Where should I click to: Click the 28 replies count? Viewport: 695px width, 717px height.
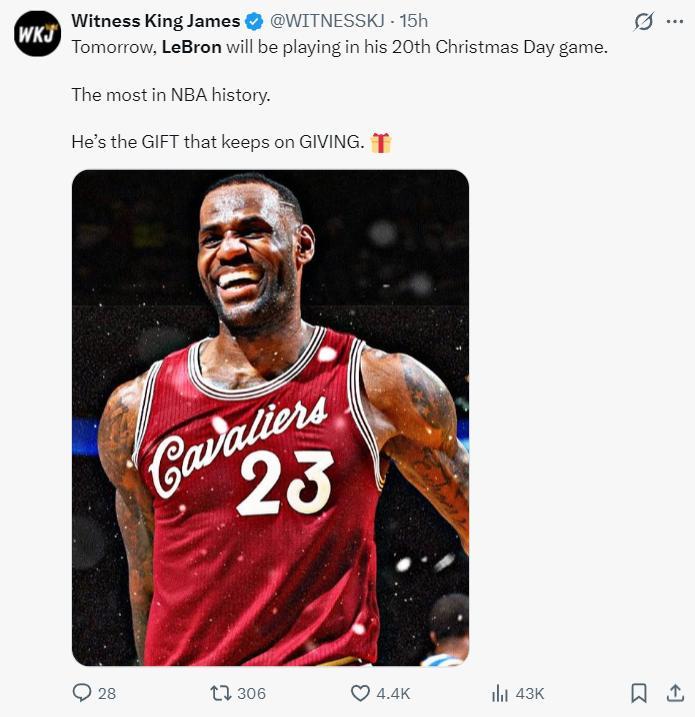(x=106, y=693)
